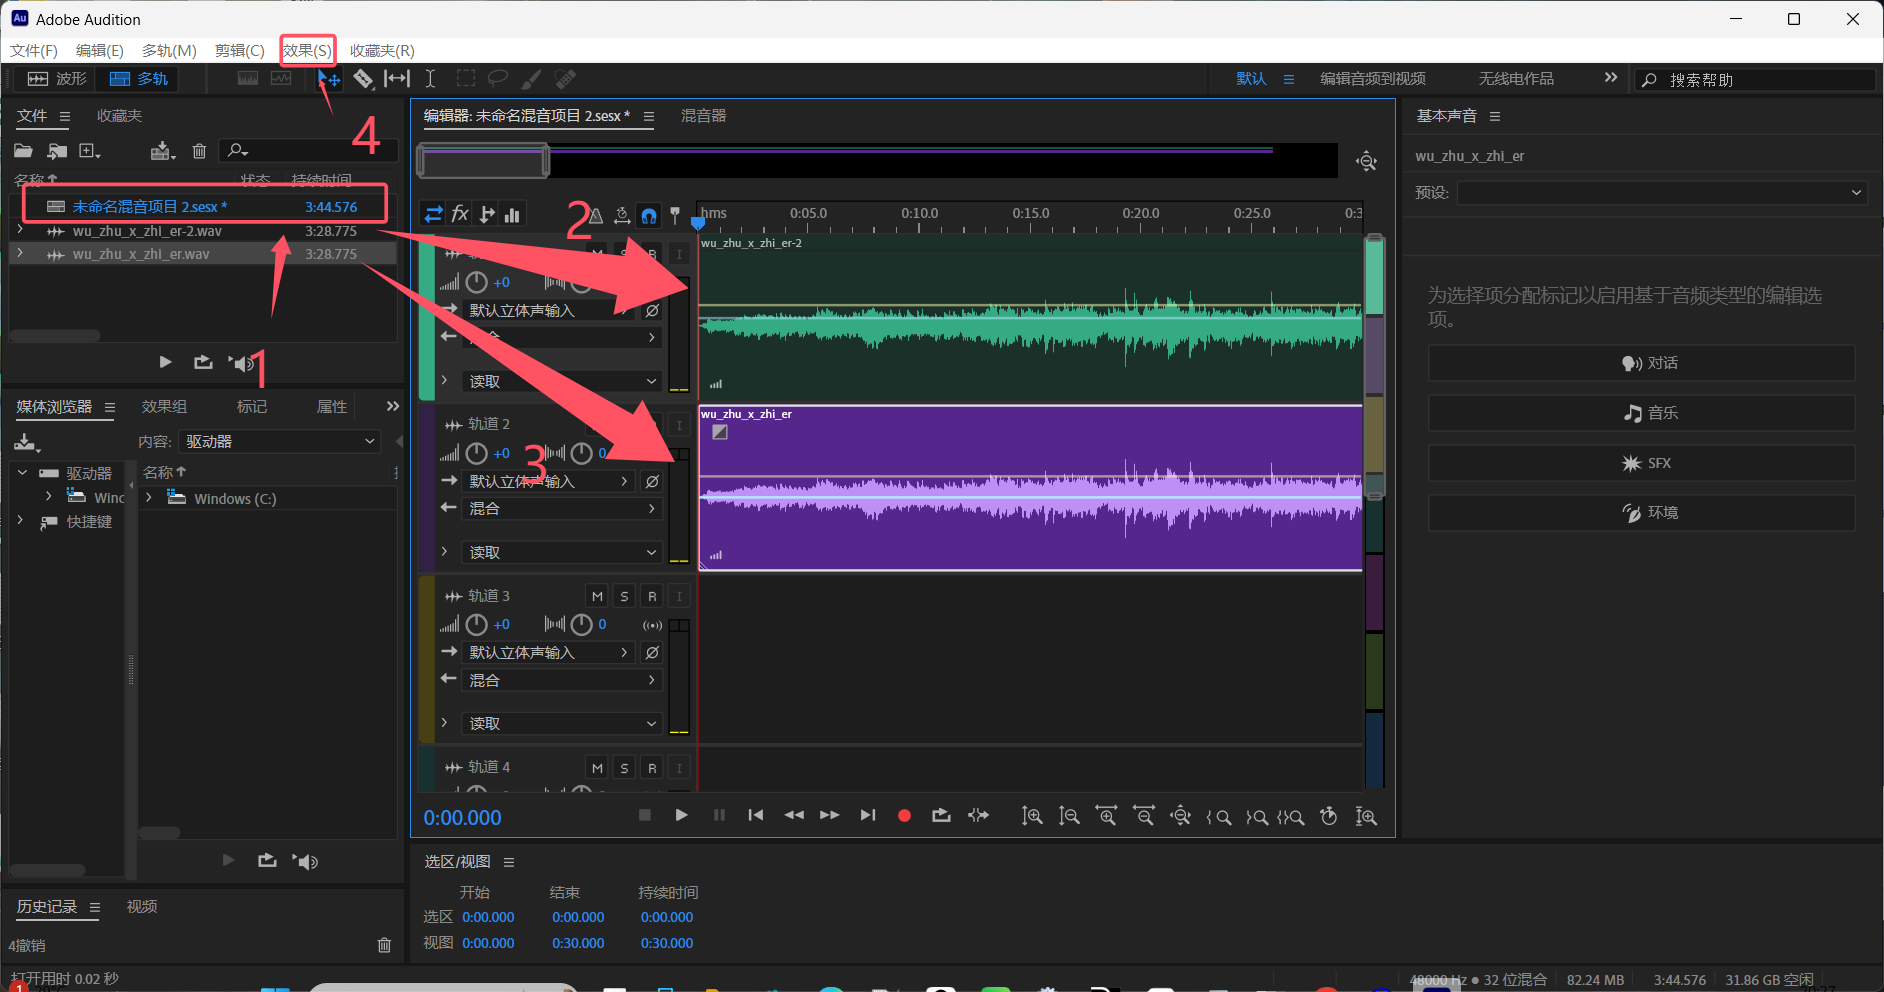The height and width of the screenshot is (992, 1884).
Task: Click zoom in time icon
Action: pyautogui.click(x=1107, y=816)
